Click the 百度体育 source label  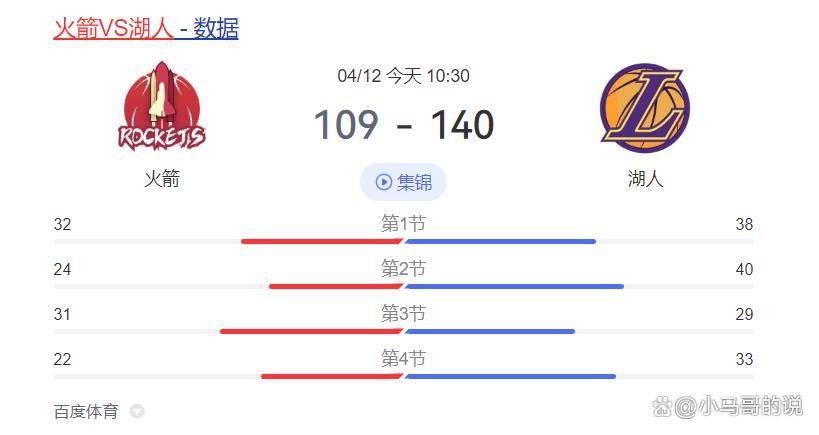[x=86, y=412]
